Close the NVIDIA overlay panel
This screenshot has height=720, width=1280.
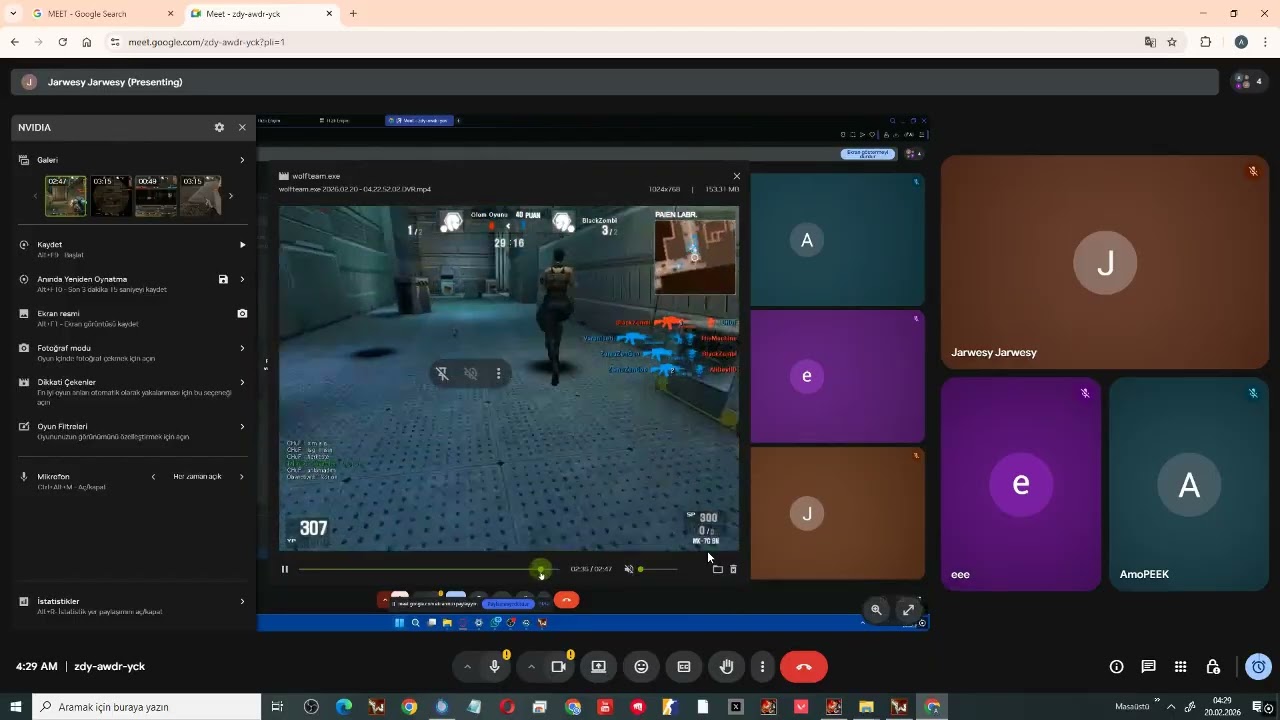(x=242, y=127)
